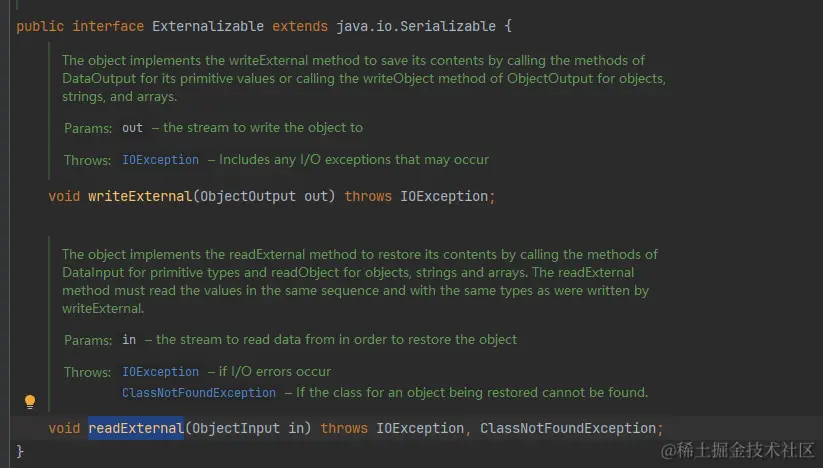Open IOException link in readExternal Throws doc

[x=161, y=372]
